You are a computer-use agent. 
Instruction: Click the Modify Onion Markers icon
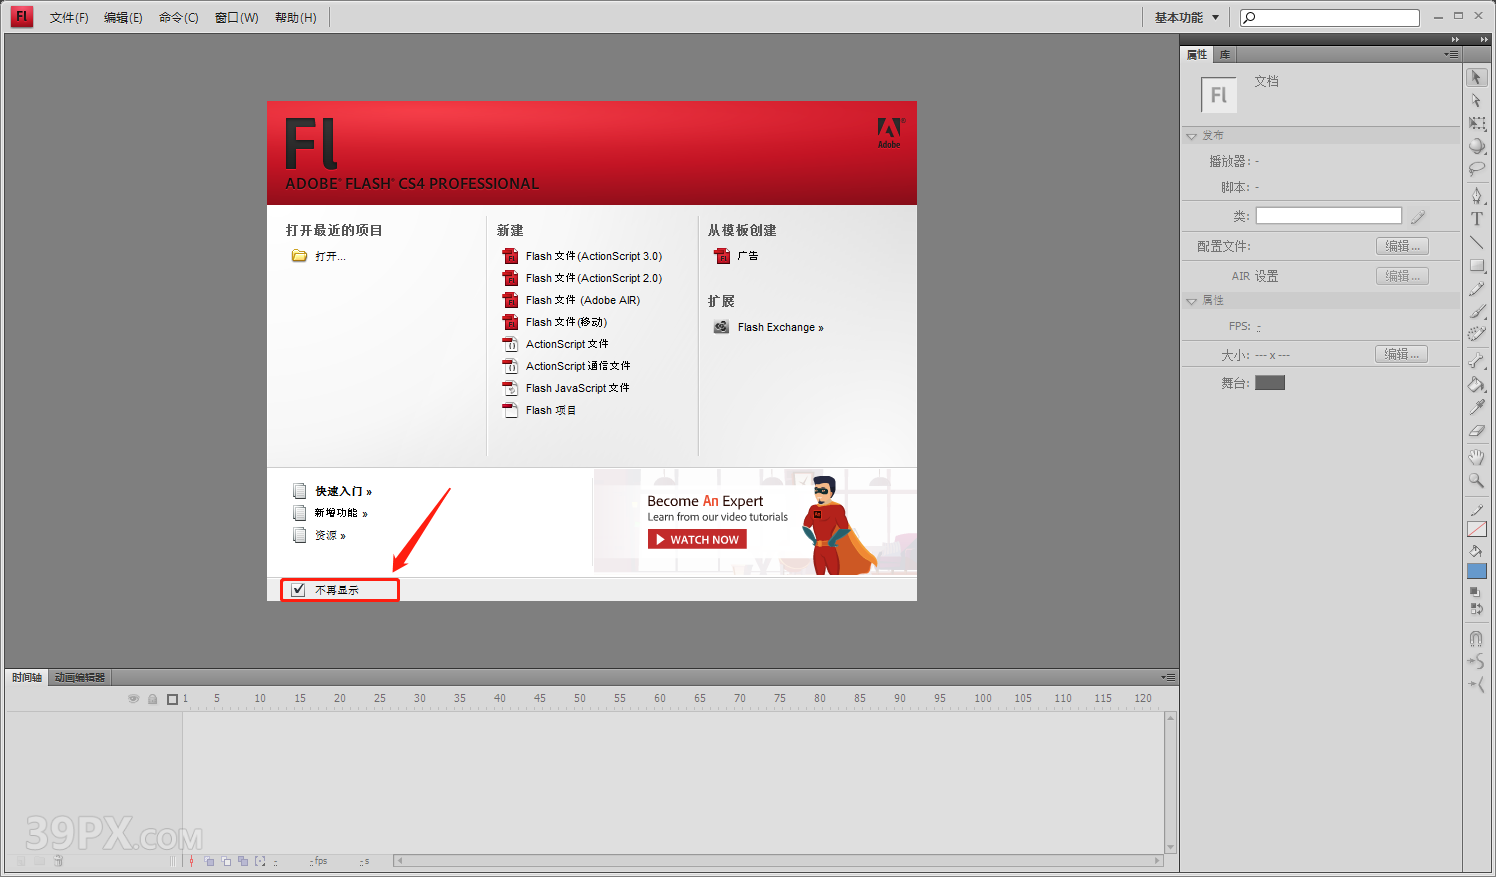click(261, 861)
